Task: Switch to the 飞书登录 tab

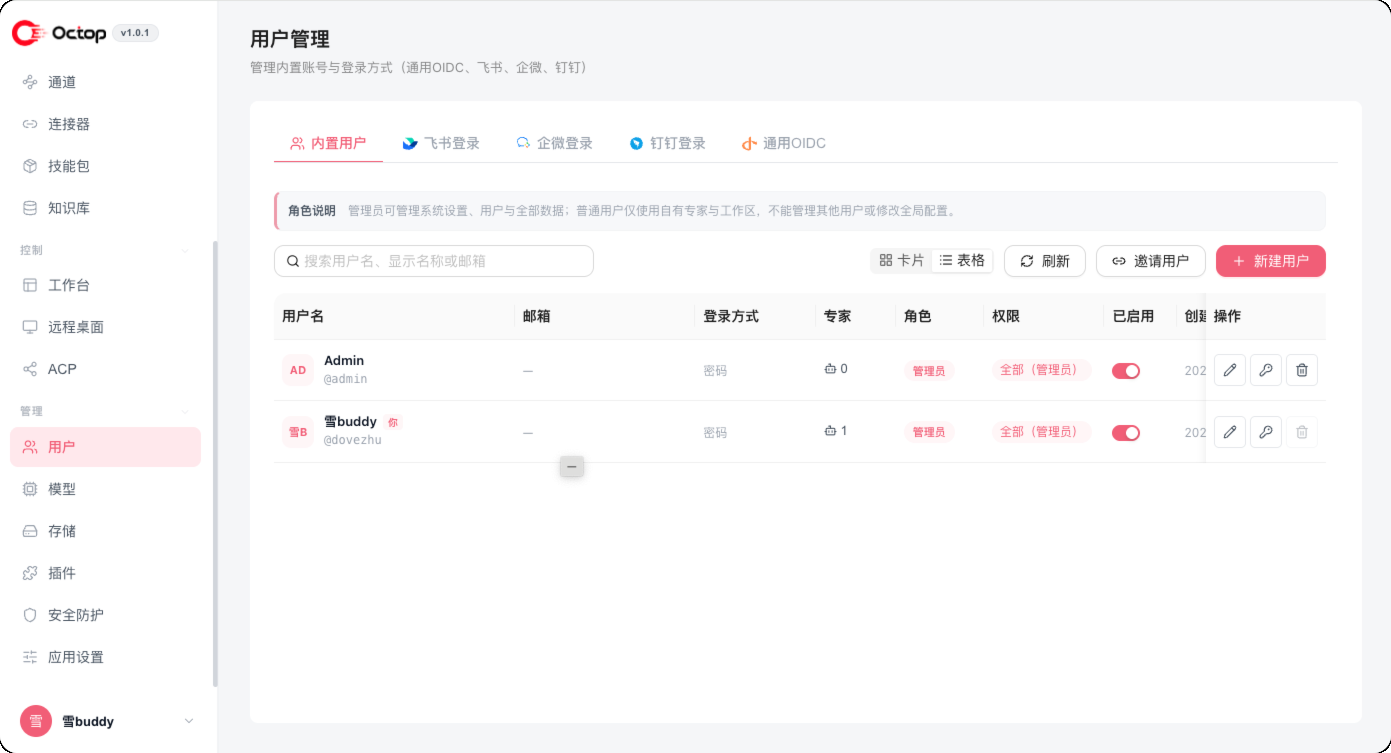Action: (441, 143)
